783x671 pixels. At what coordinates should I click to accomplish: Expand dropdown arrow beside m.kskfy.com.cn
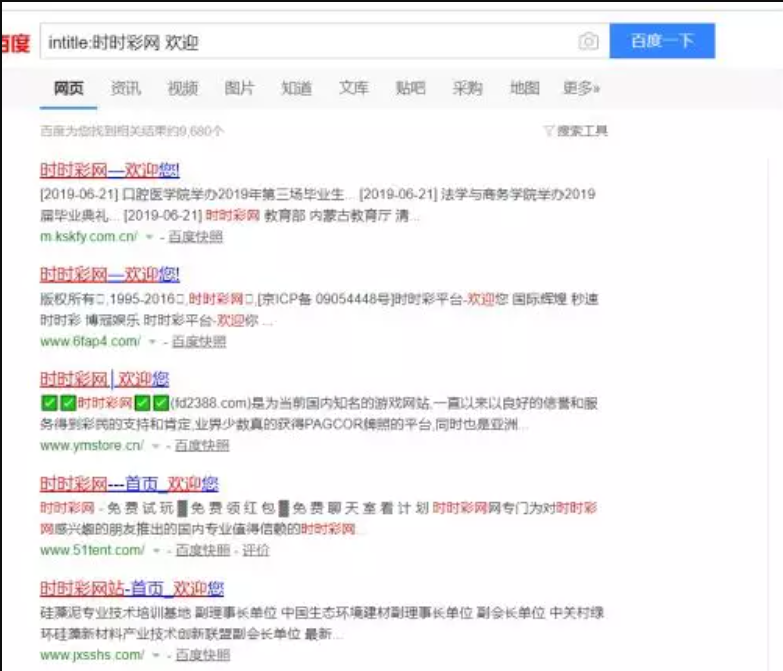pyautogui.click(x=149, y=237)
